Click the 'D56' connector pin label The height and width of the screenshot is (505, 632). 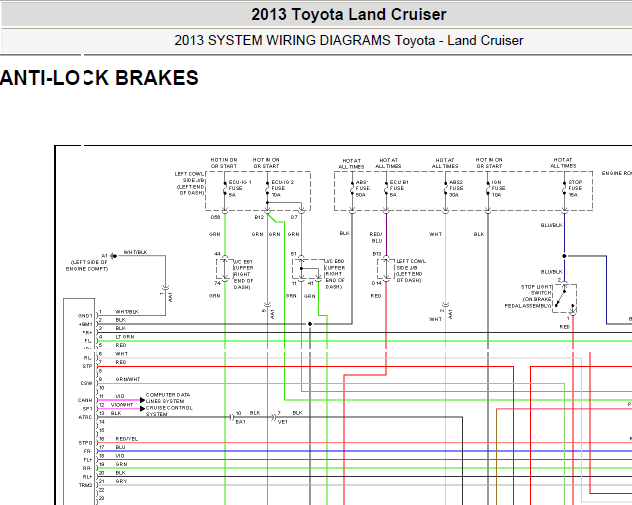[216, 217]
